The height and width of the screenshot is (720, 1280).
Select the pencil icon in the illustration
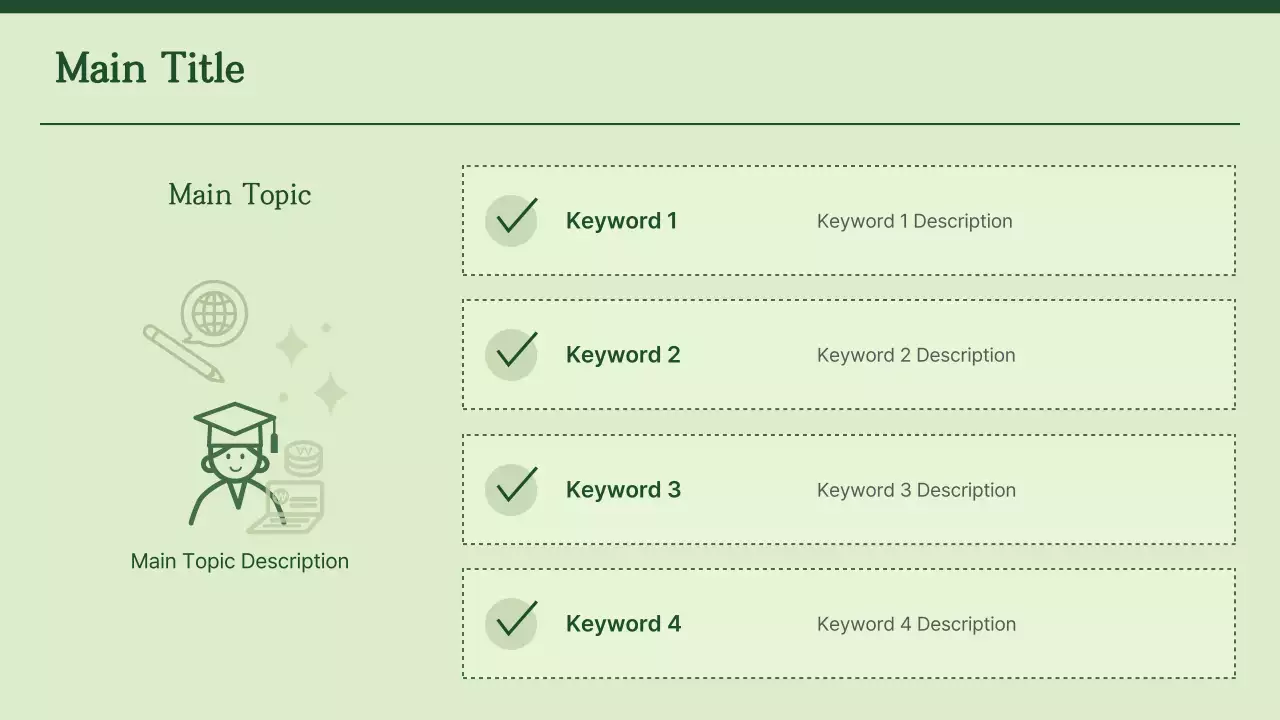tap(182, 352)
